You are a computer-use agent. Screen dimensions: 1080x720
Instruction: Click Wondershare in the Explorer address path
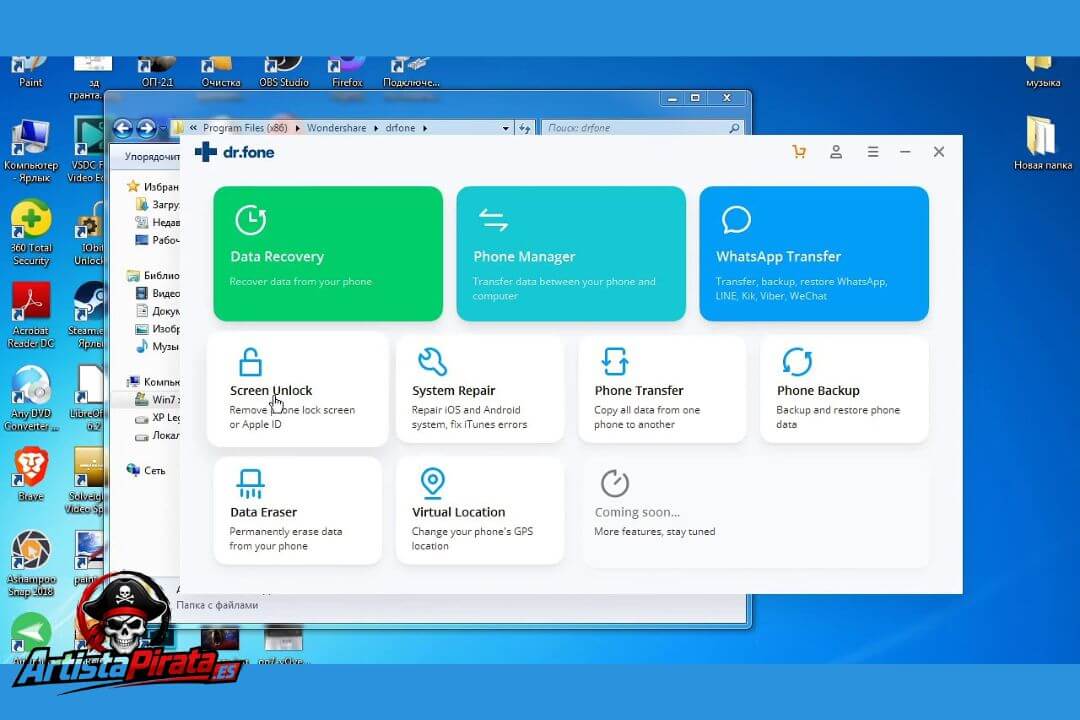[x=336, y=128]
